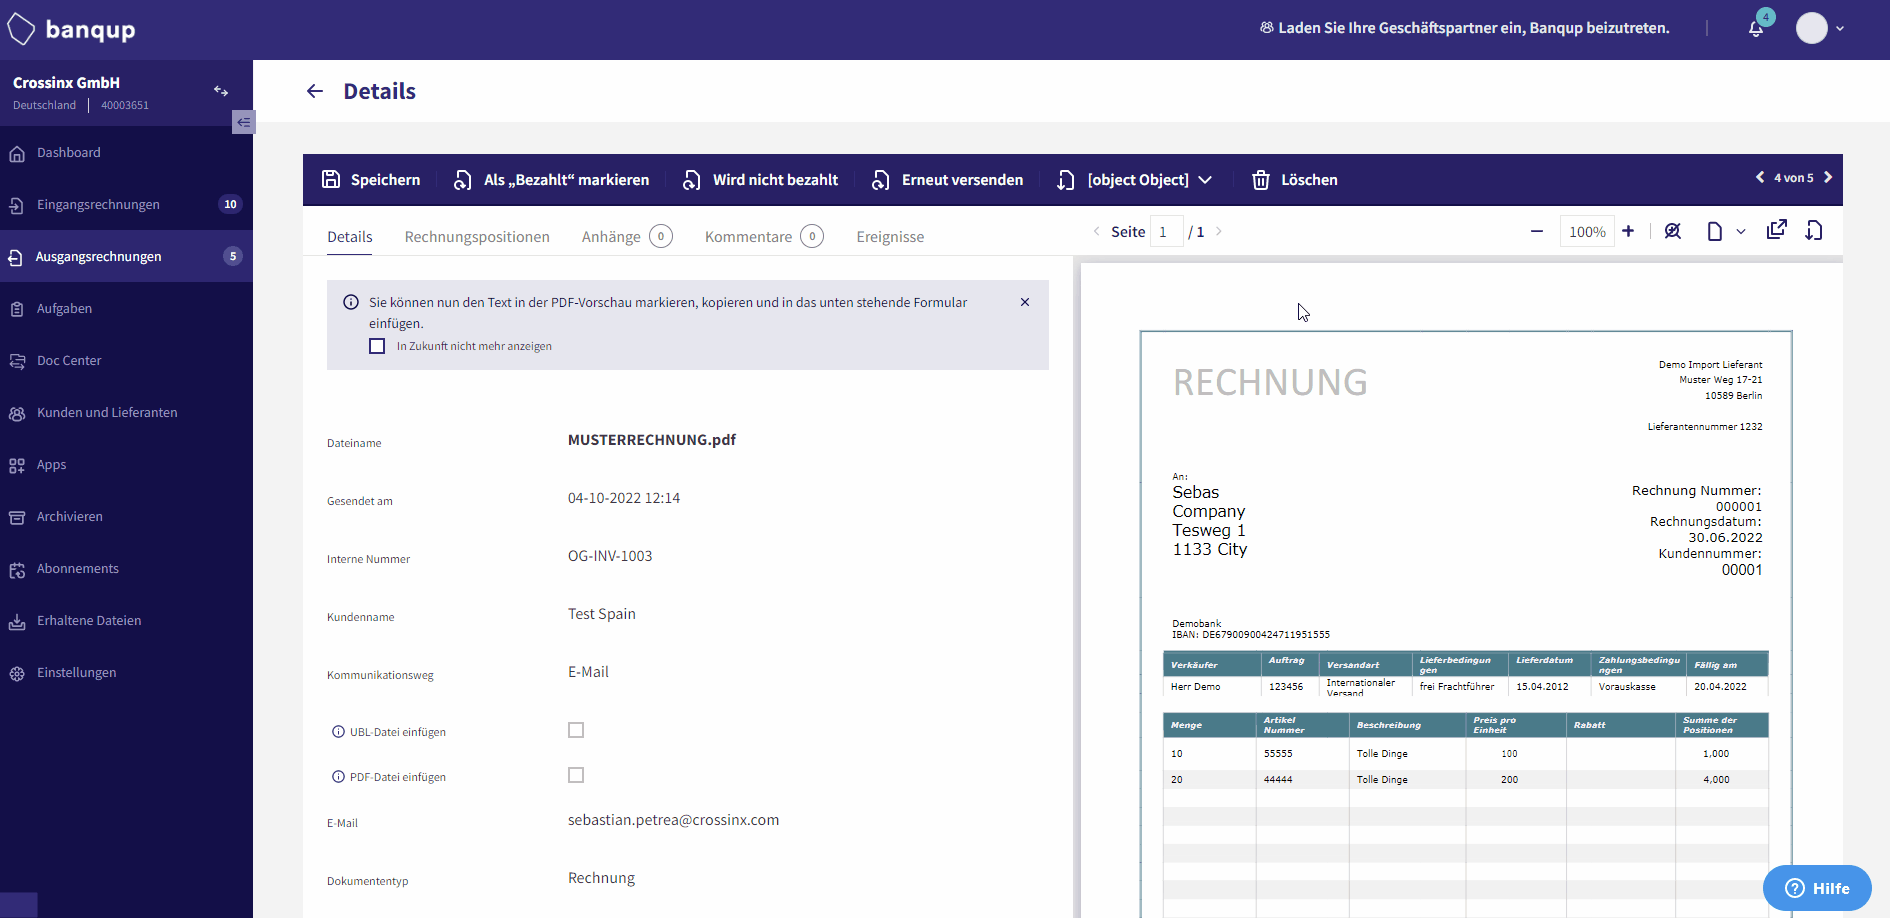This screenshot has height=918, width=1890.
Task: Click customer name Test Spain
Action: [602, 614]
